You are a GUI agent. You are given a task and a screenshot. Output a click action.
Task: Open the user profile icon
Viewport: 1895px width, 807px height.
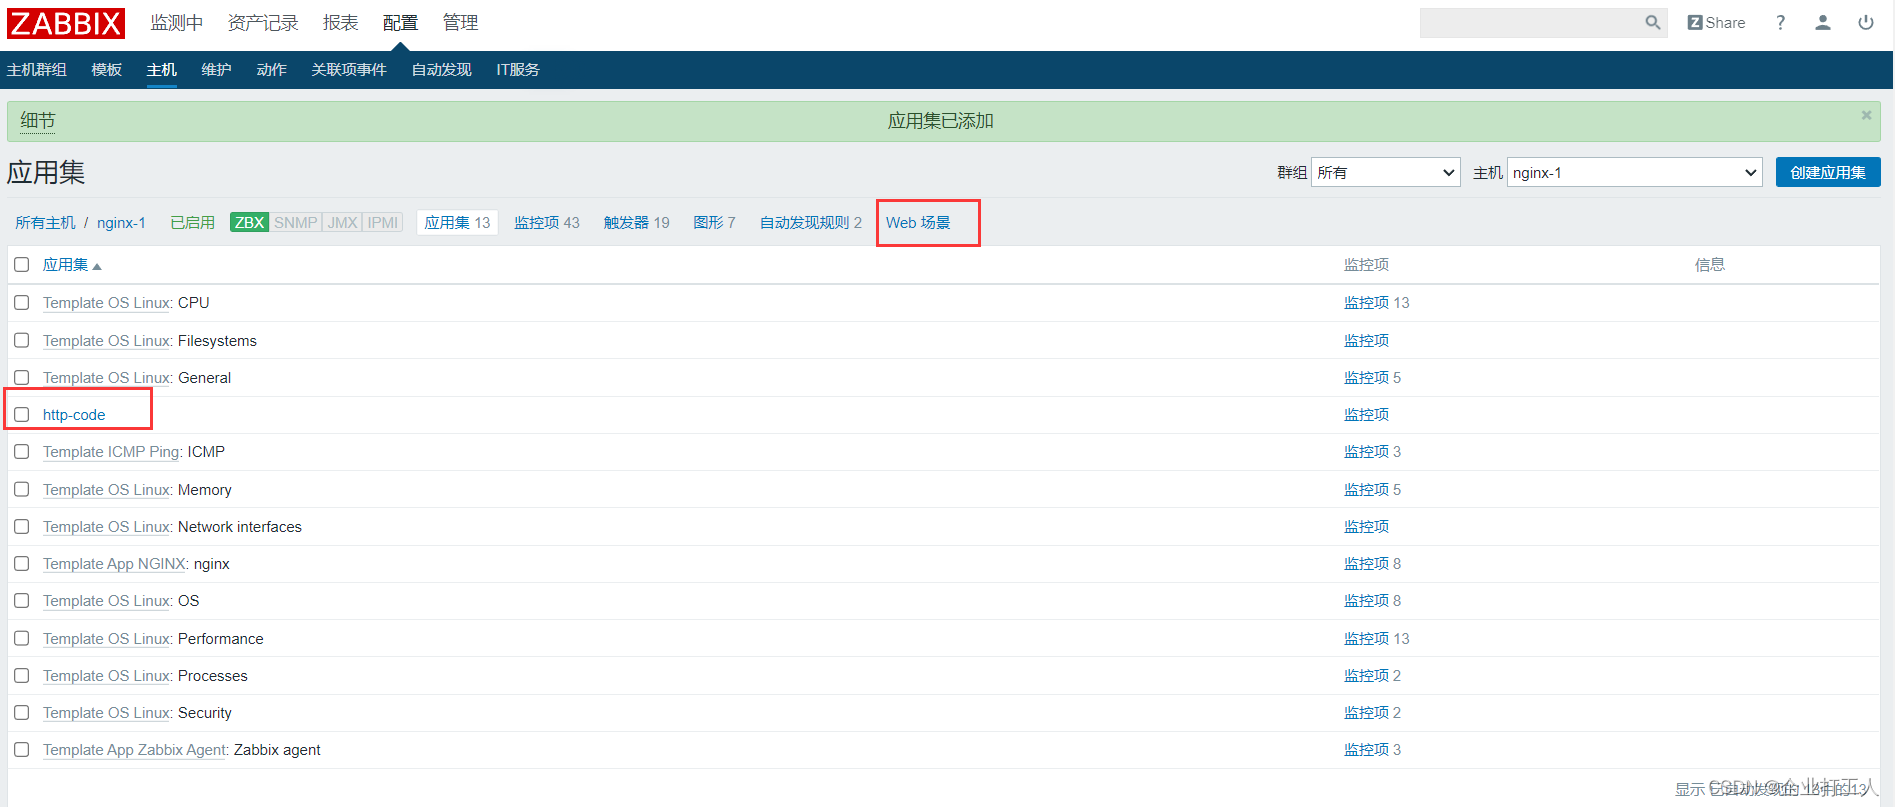pos(1823,22)
